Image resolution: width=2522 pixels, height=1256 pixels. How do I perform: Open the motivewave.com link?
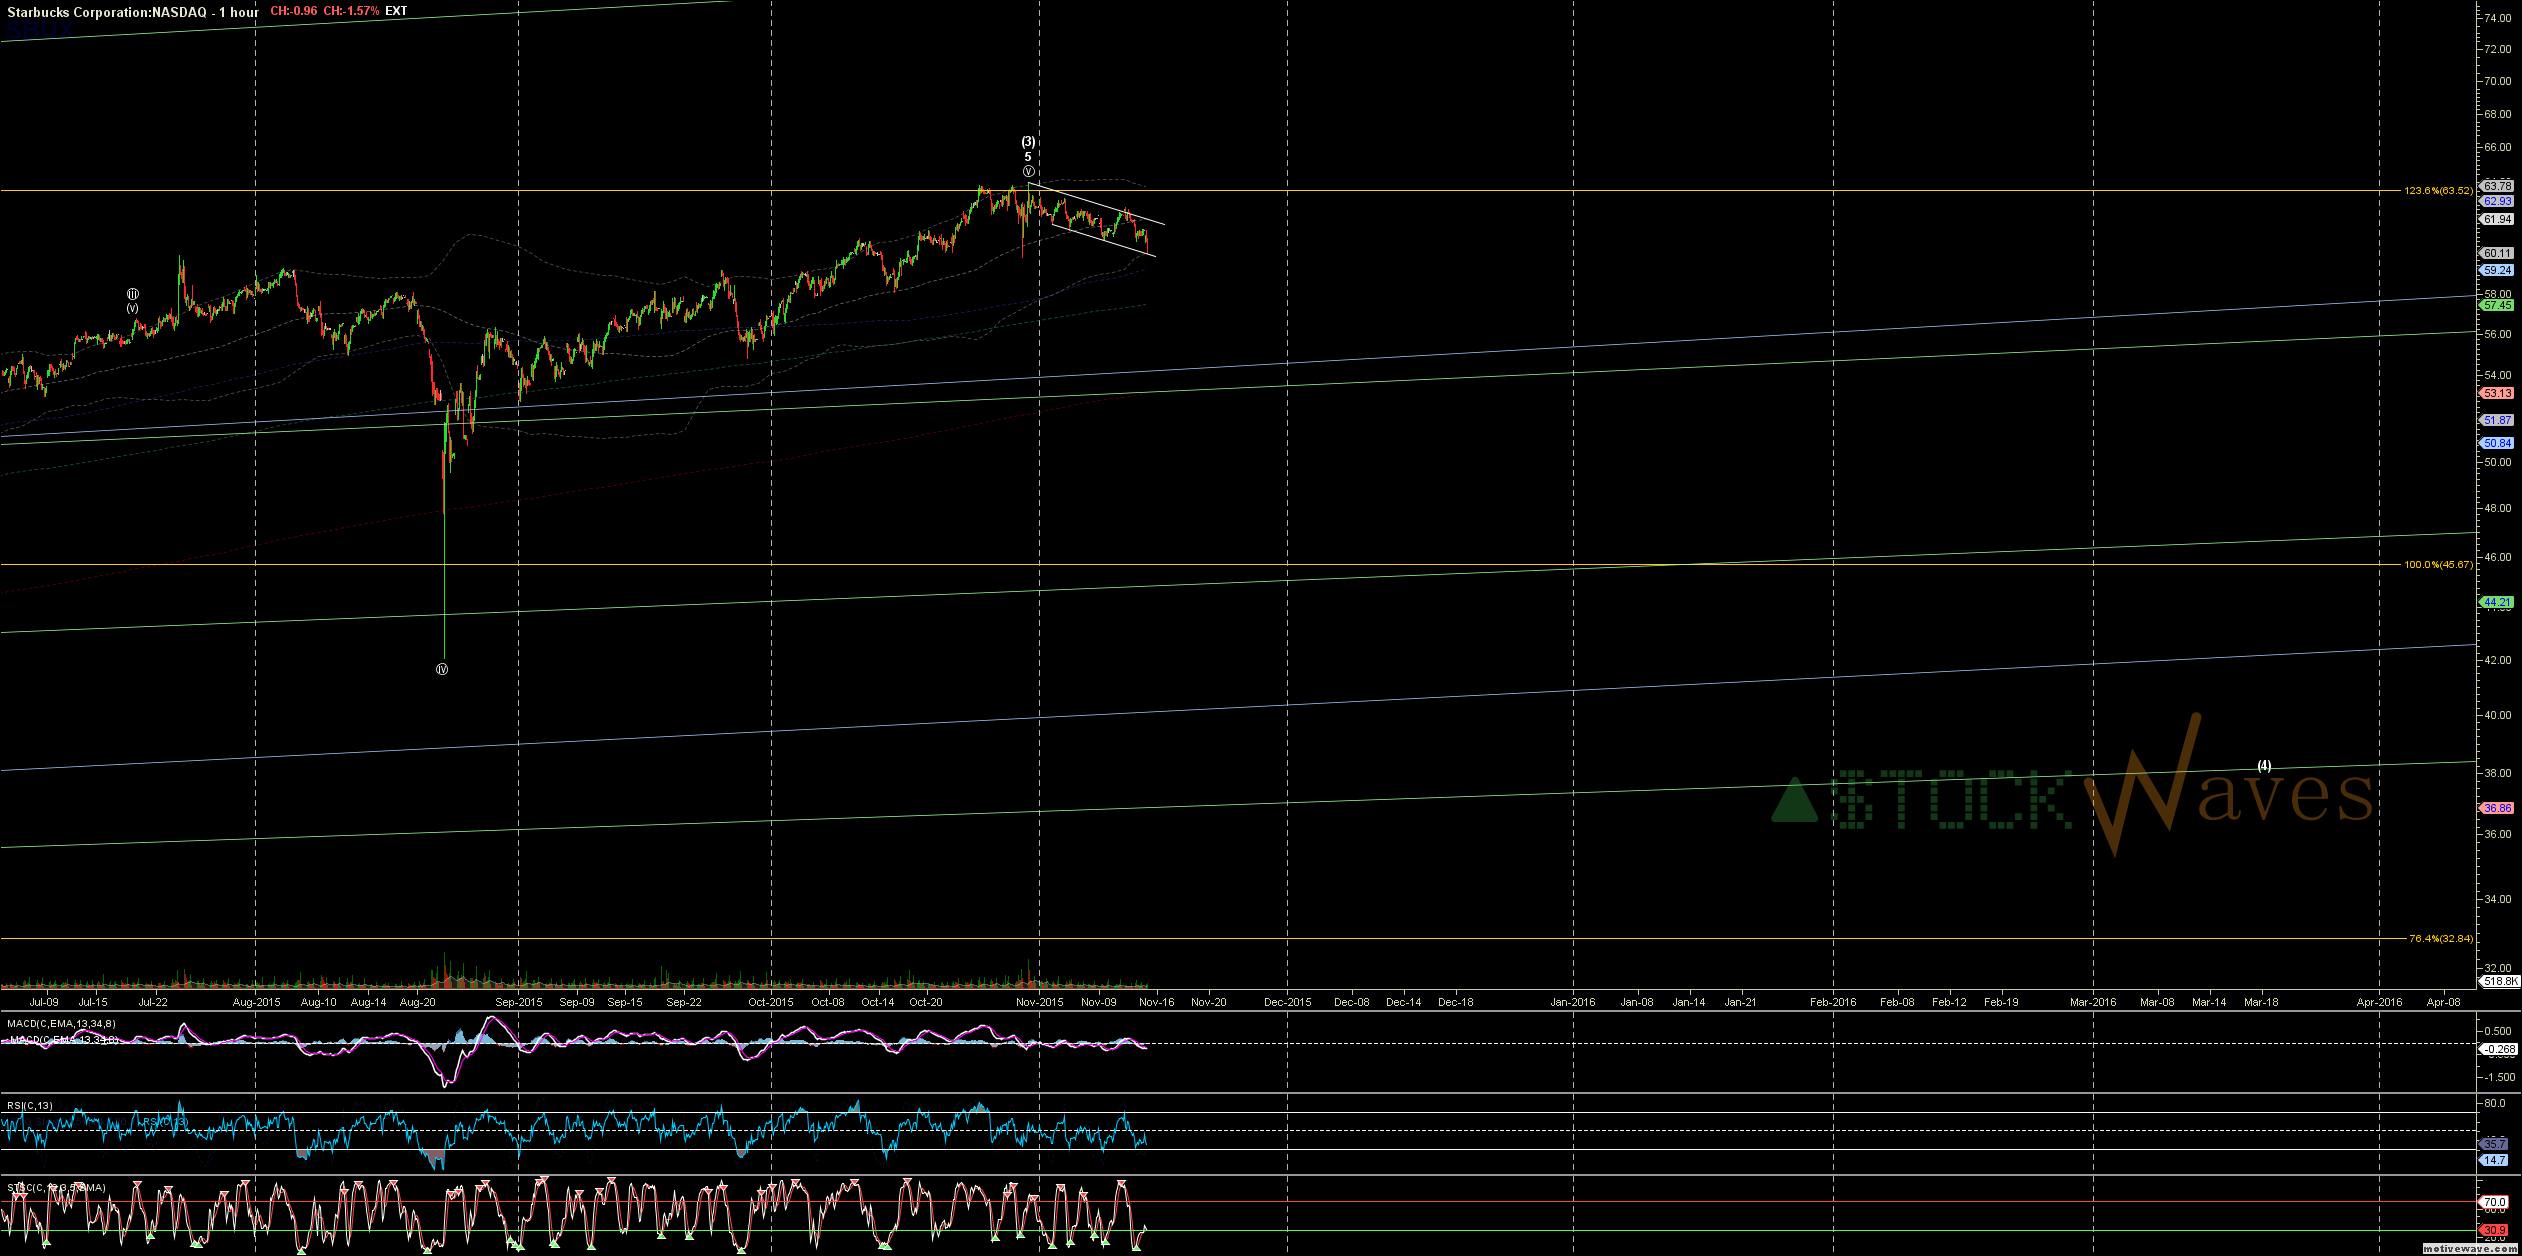(x=2469, y=1249)
